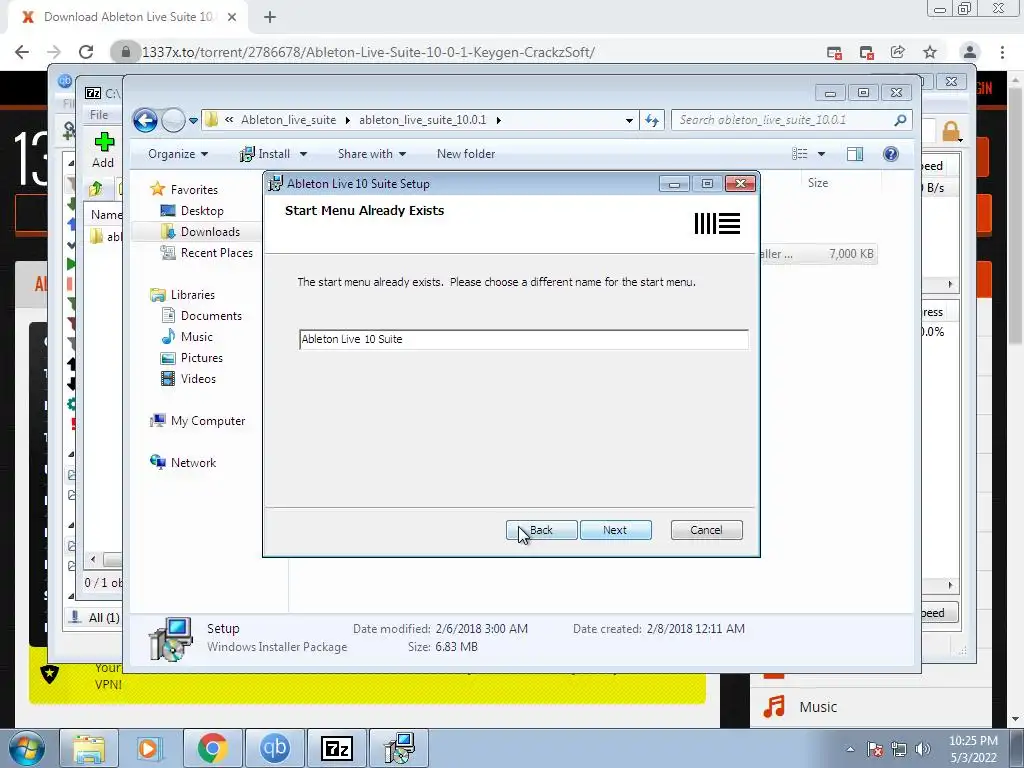Image resolution: width=1024 pixels, height=768 pixels.
Task: Show hidden tray icons arrow
Action: (850, 749)
